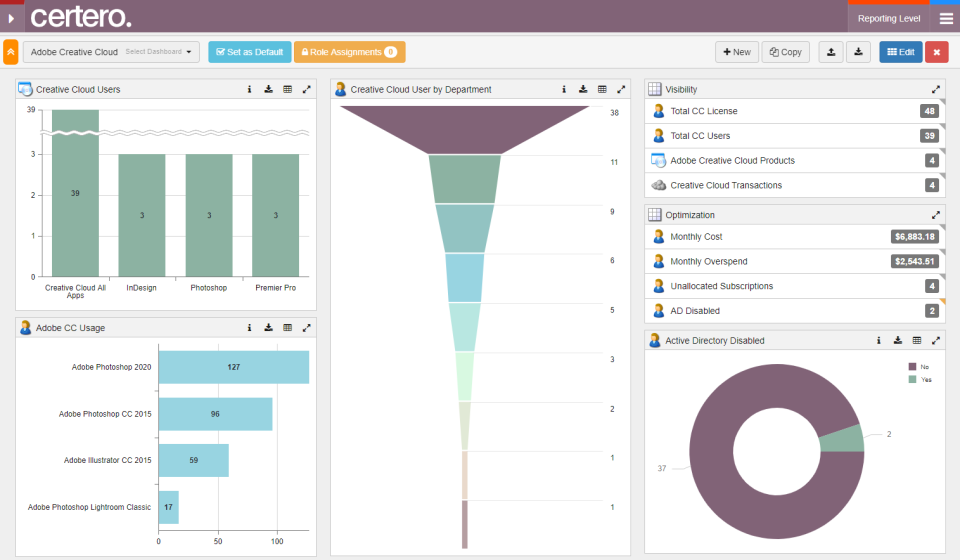960x560 pixels.
Task: Download Adobe CC Usage chart
Action: point(268,327)
